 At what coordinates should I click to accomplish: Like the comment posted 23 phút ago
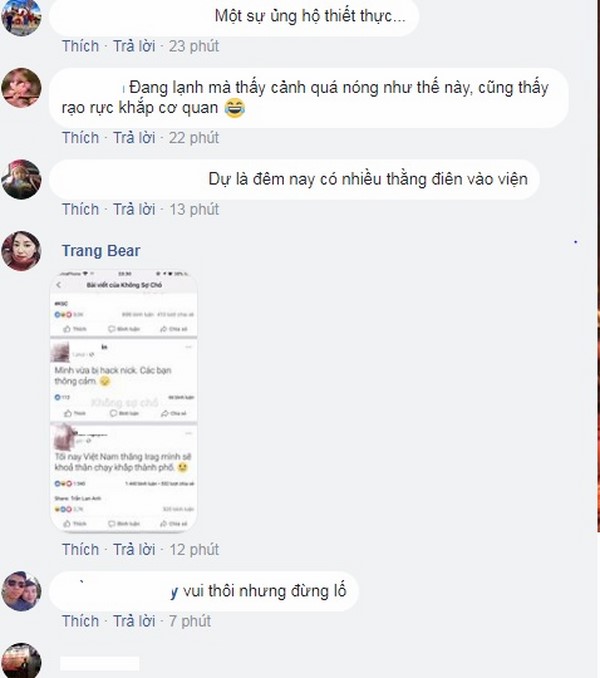tap(80, 46)
